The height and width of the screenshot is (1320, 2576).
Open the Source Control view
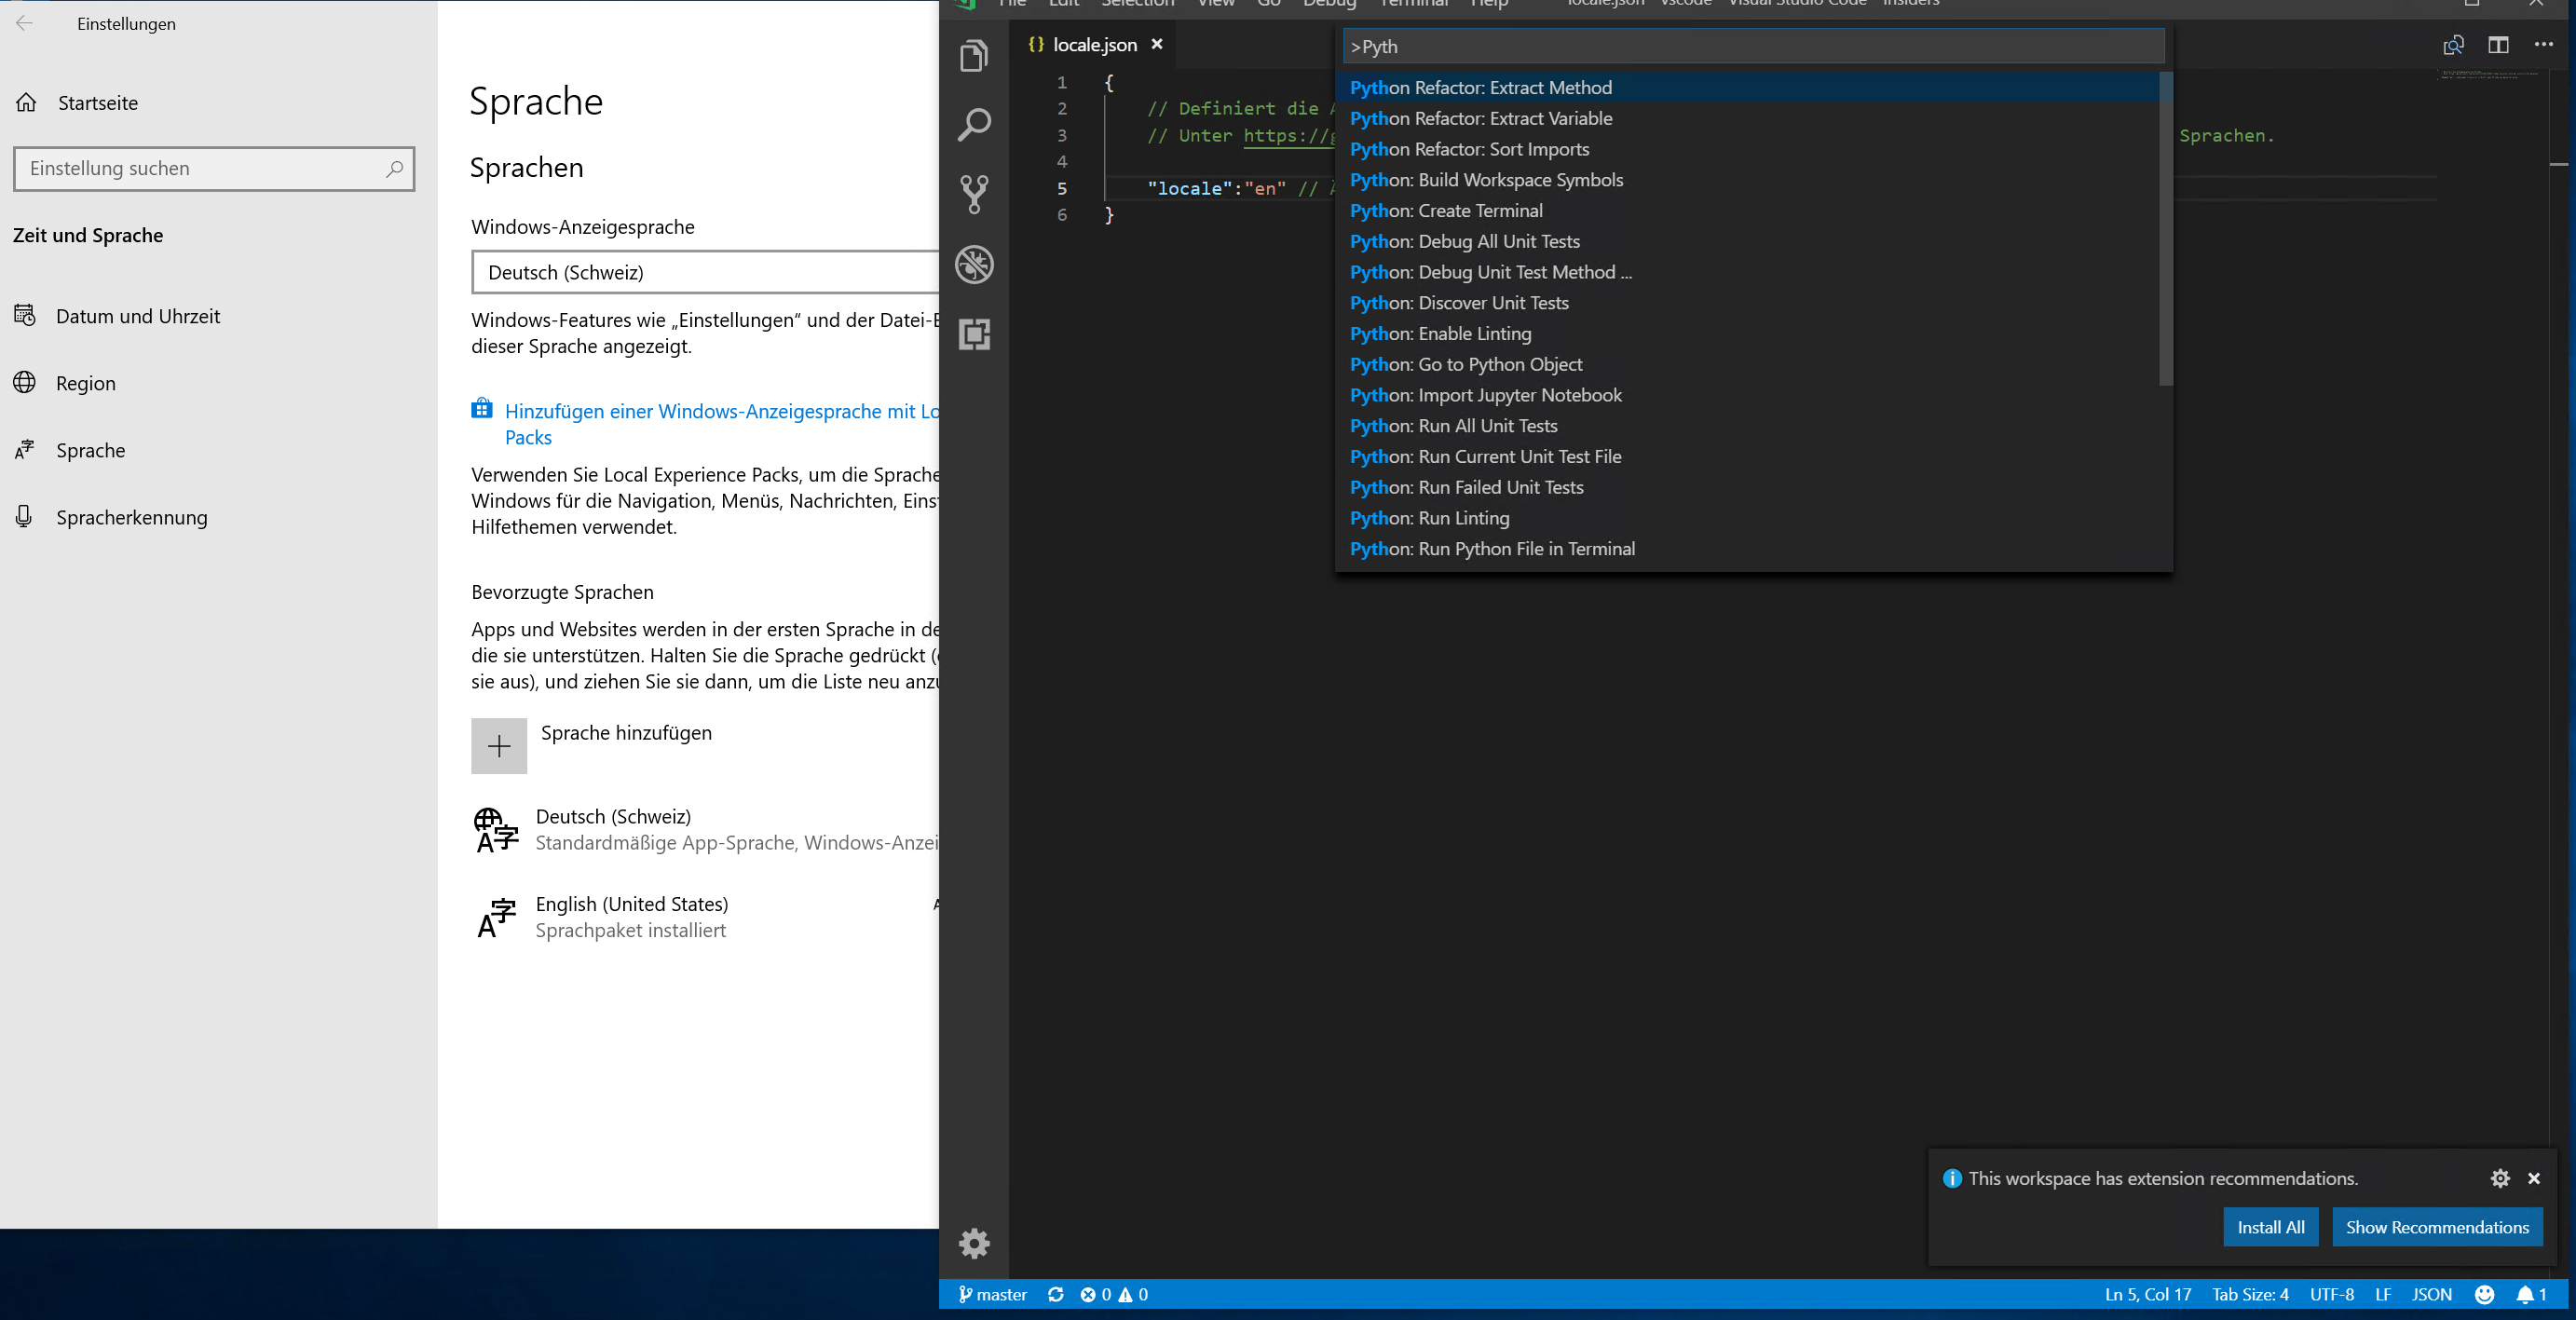(973, 194)
